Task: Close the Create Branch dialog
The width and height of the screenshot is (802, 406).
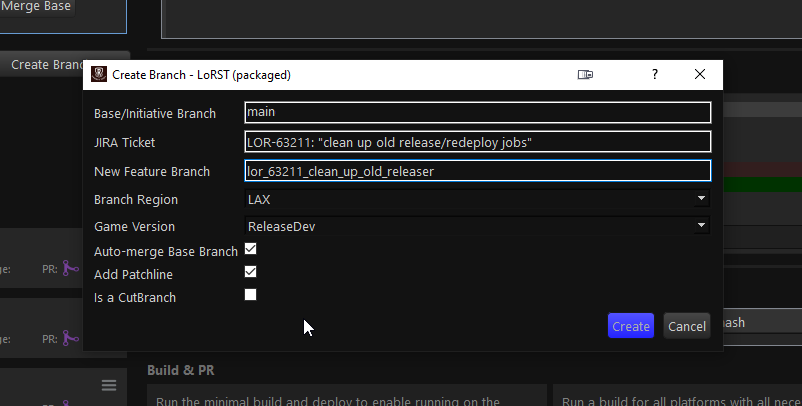Action: (x=700, y=75)
